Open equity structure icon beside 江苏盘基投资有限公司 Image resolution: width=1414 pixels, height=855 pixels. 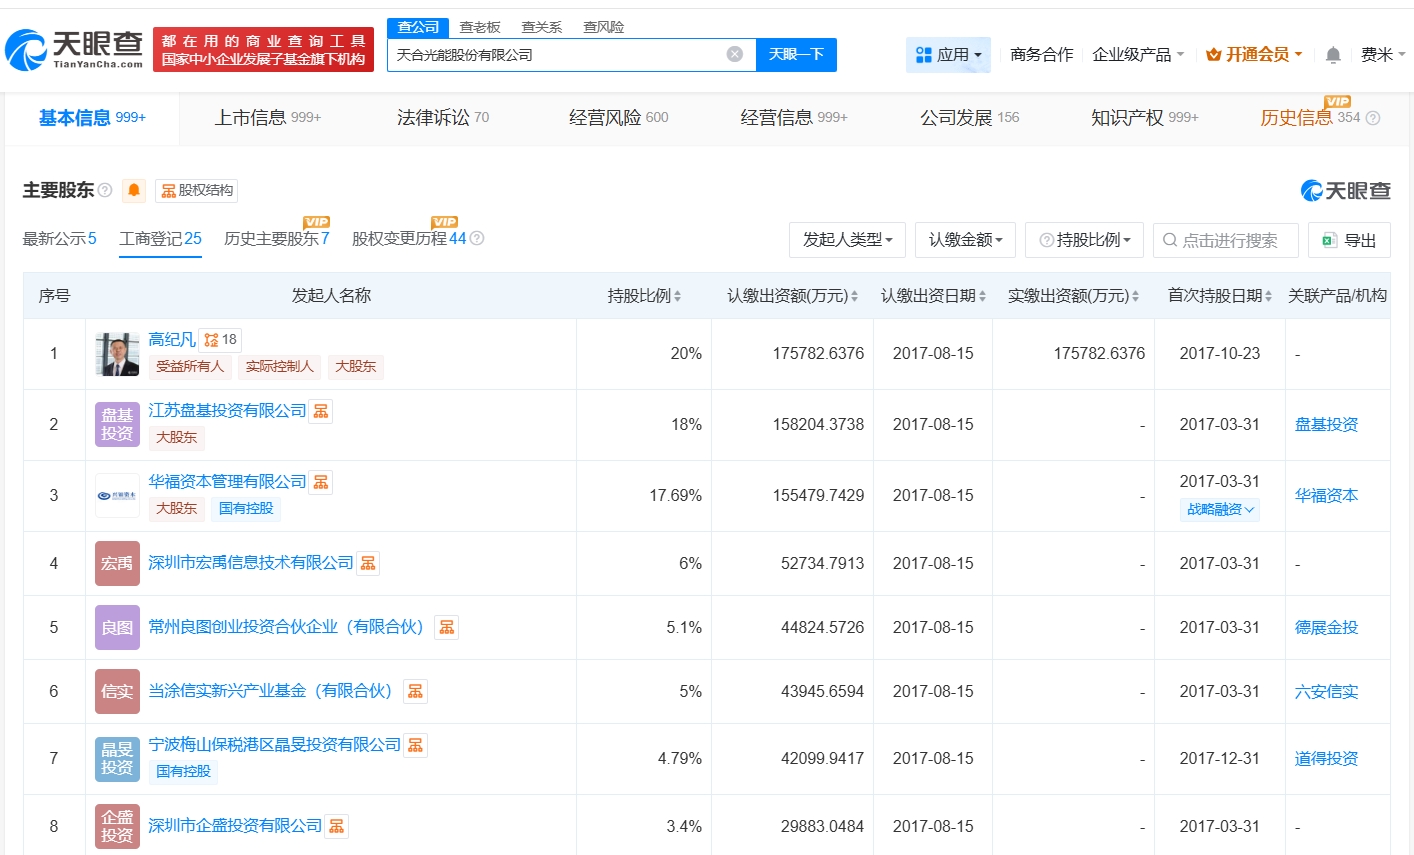[320, 411]
